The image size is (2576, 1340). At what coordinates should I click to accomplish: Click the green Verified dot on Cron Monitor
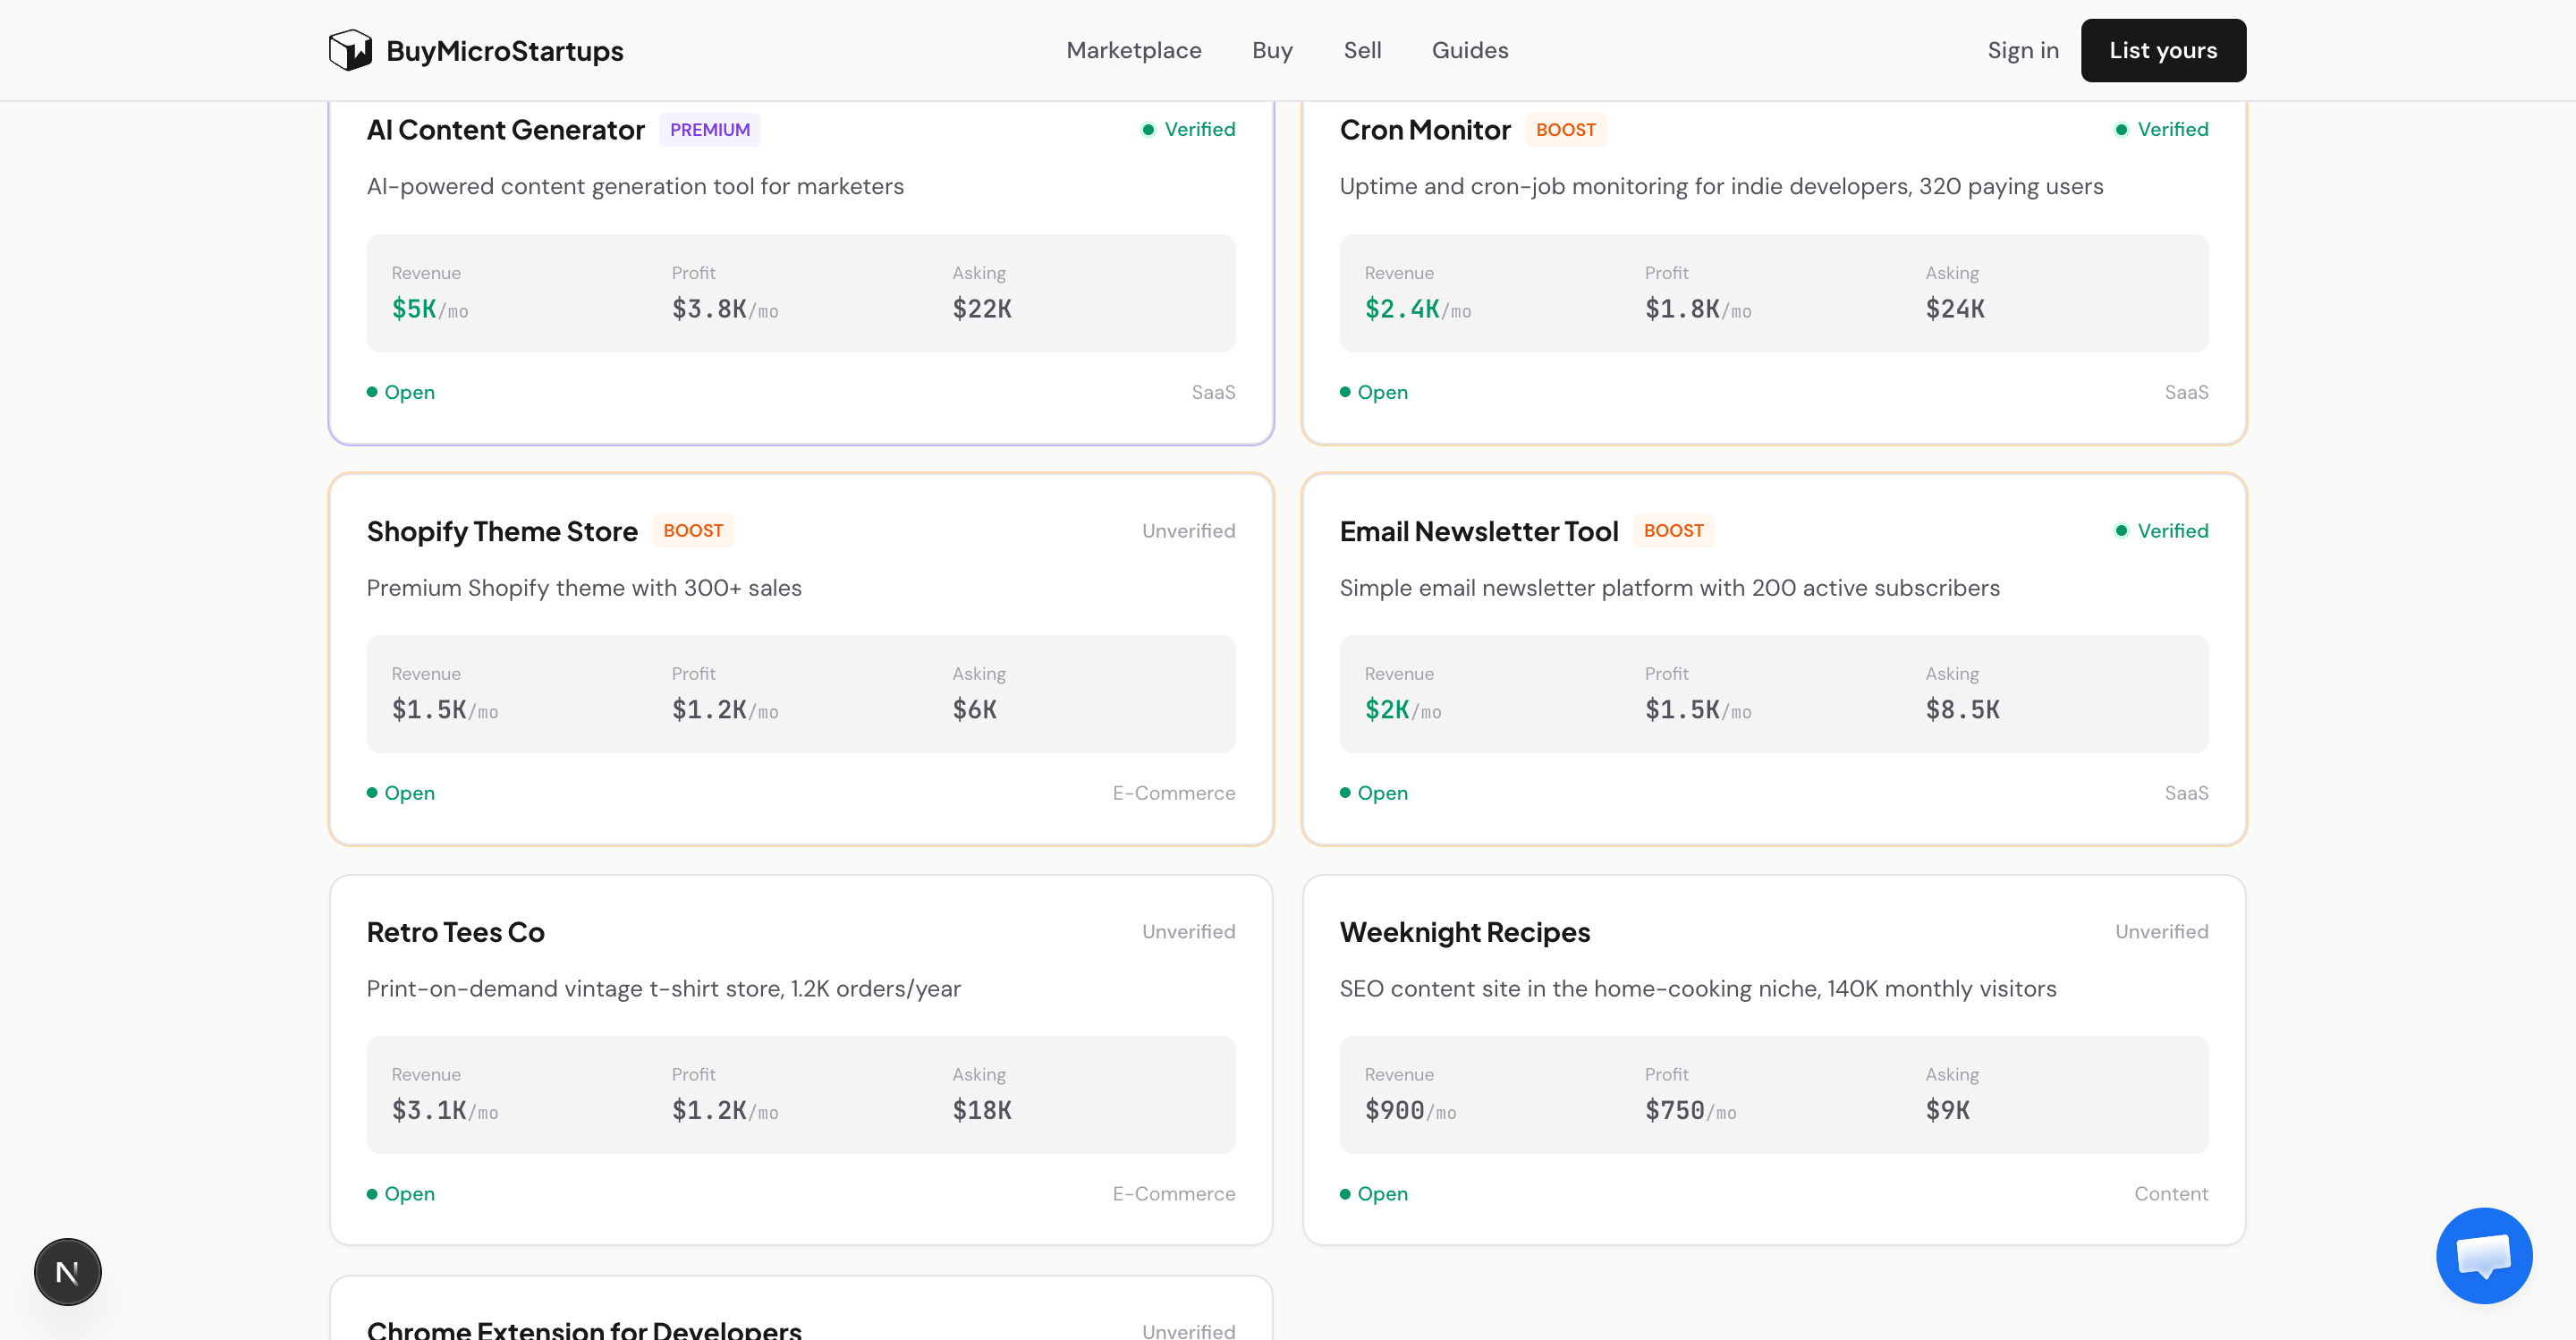point(2121,129)
